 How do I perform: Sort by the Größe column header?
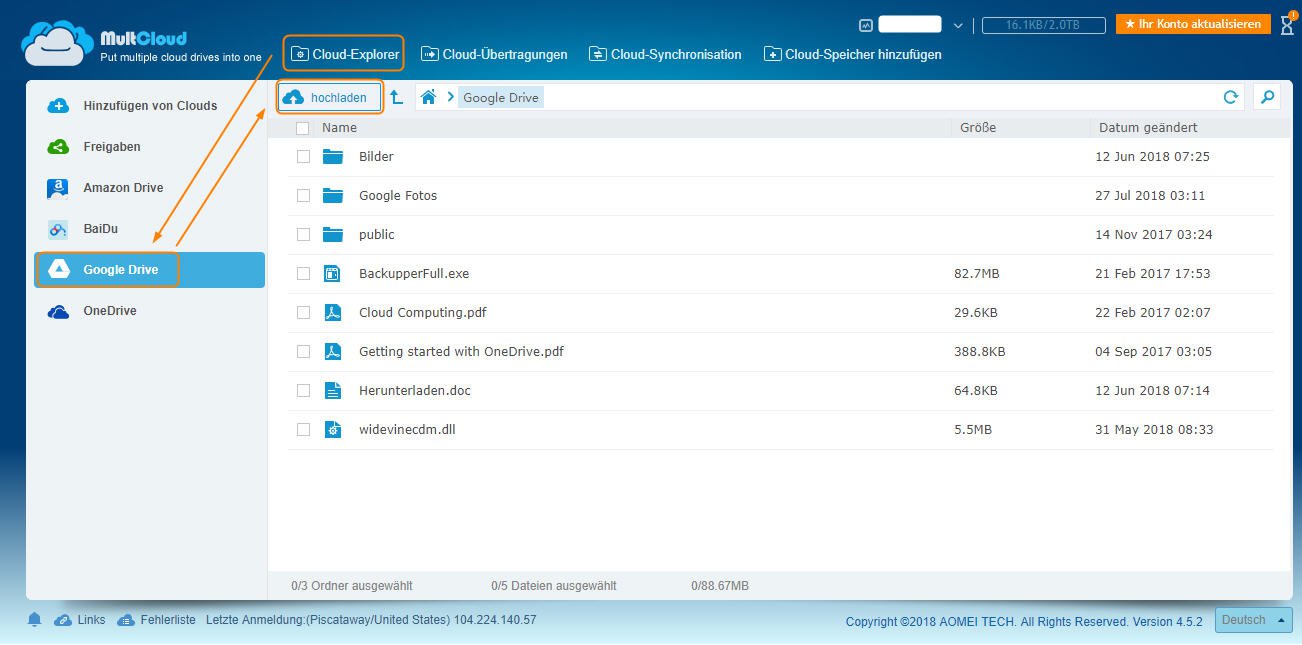(x=978, y=128)
